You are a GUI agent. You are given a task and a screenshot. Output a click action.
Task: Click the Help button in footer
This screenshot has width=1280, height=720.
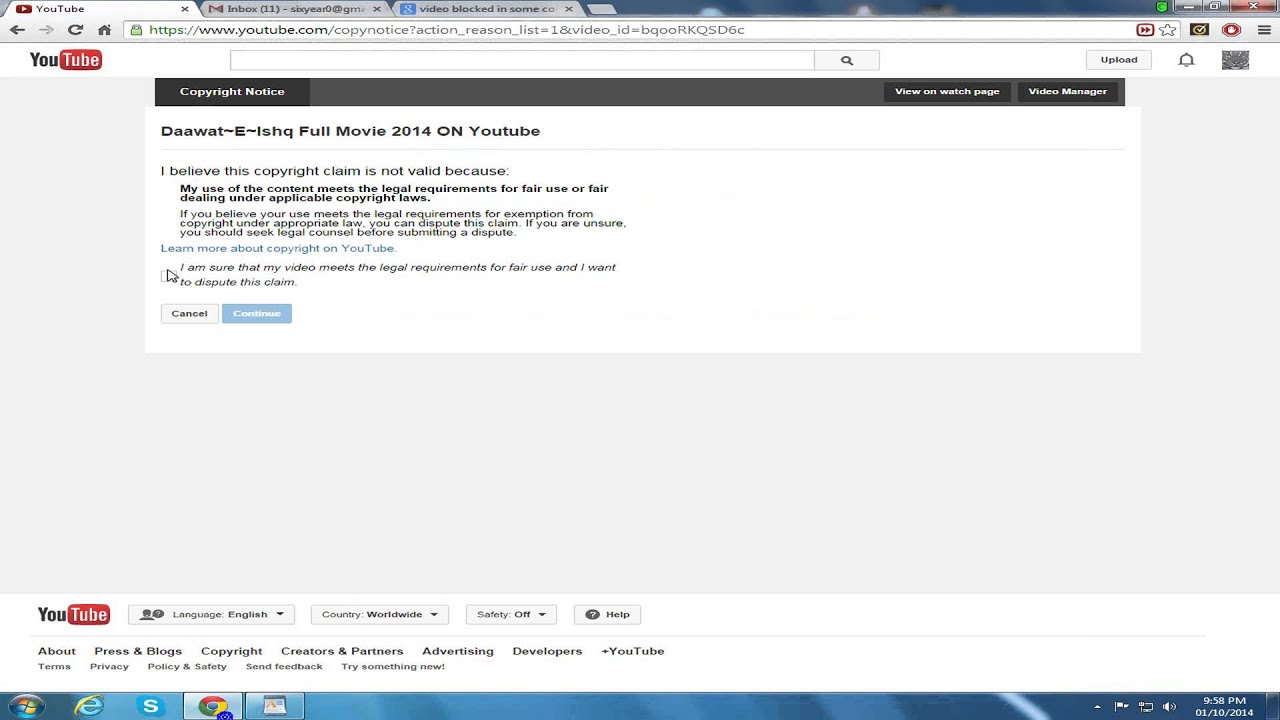[x=607, y=615]
